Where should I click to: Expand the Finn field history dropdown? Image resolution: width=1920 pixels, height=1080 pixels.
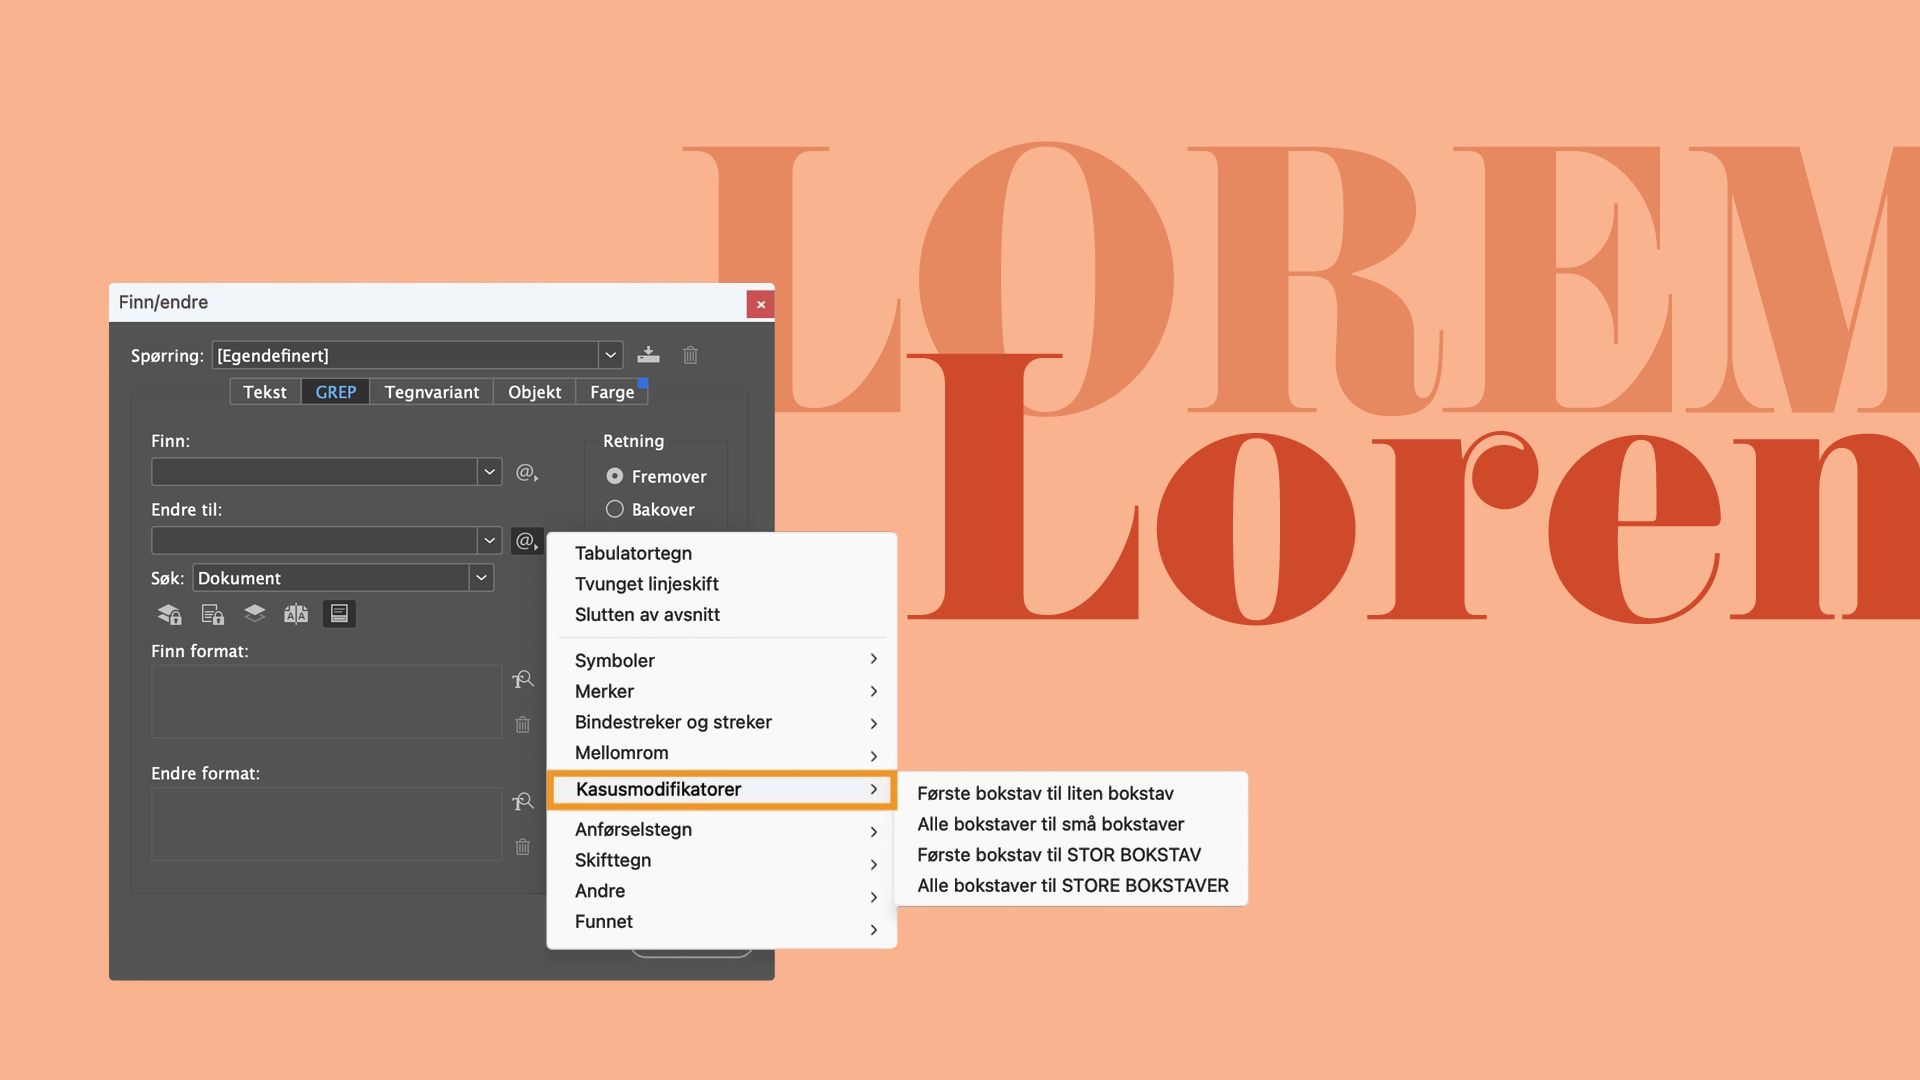(489, 472)
